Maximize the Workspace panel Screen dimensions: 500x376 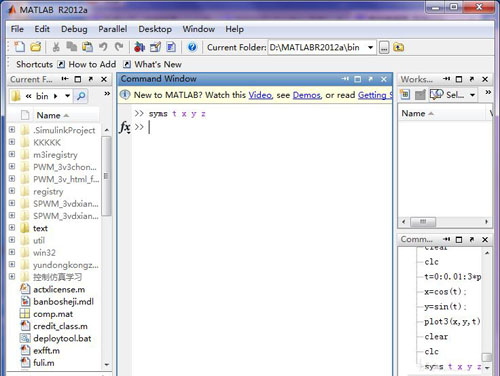(459, 79)
